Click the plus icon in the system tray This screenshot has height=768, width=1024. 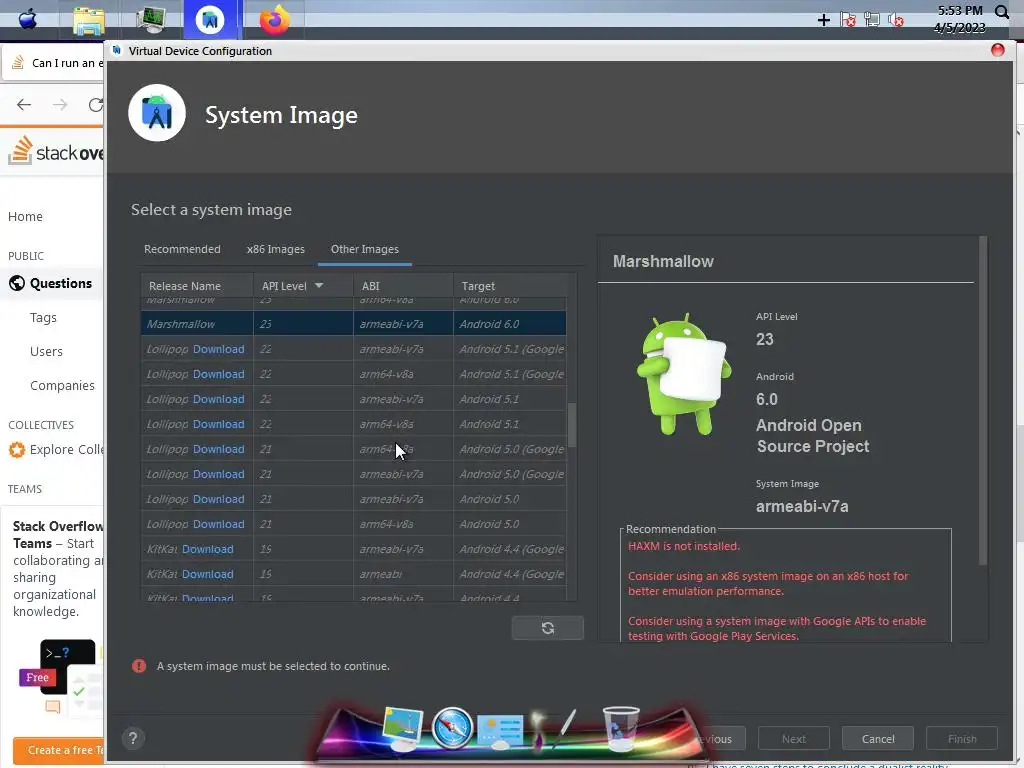click(x=824, y=20)
